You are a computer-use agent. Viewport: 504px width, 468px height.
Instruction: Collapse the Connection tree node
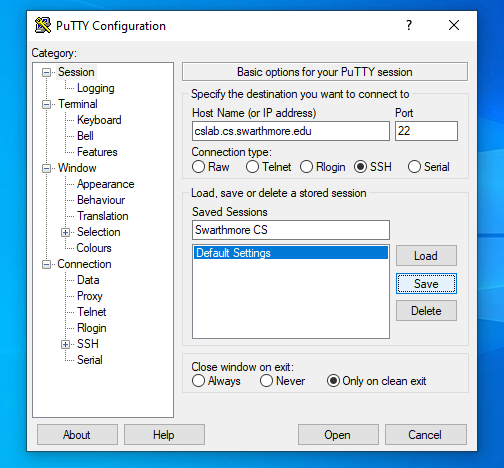[x=46, y=264]
